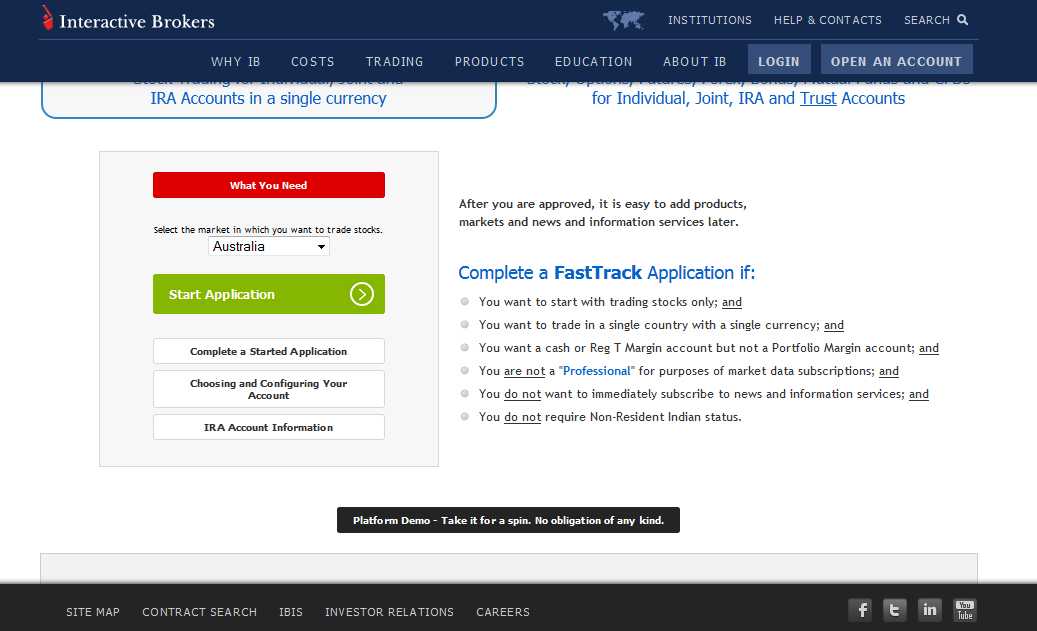Image resolution: width=1037 pixels, height=631 pixels.
Task: Open the world map region icon
Action: 624,20
